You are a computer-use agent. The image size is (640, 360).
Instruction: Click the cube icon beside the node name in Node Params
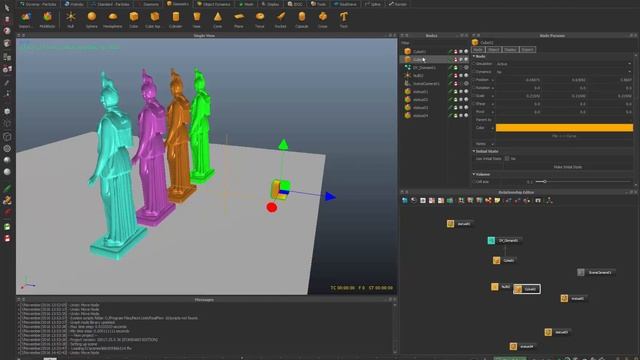pos(475,42)
